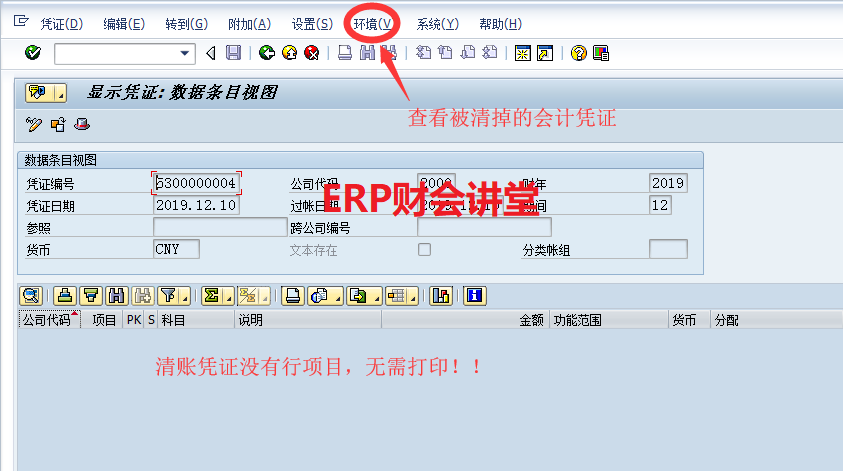Click the 货币 field showing CNY
The width and height of the screenshot is (843, 471).
(176, 249)
